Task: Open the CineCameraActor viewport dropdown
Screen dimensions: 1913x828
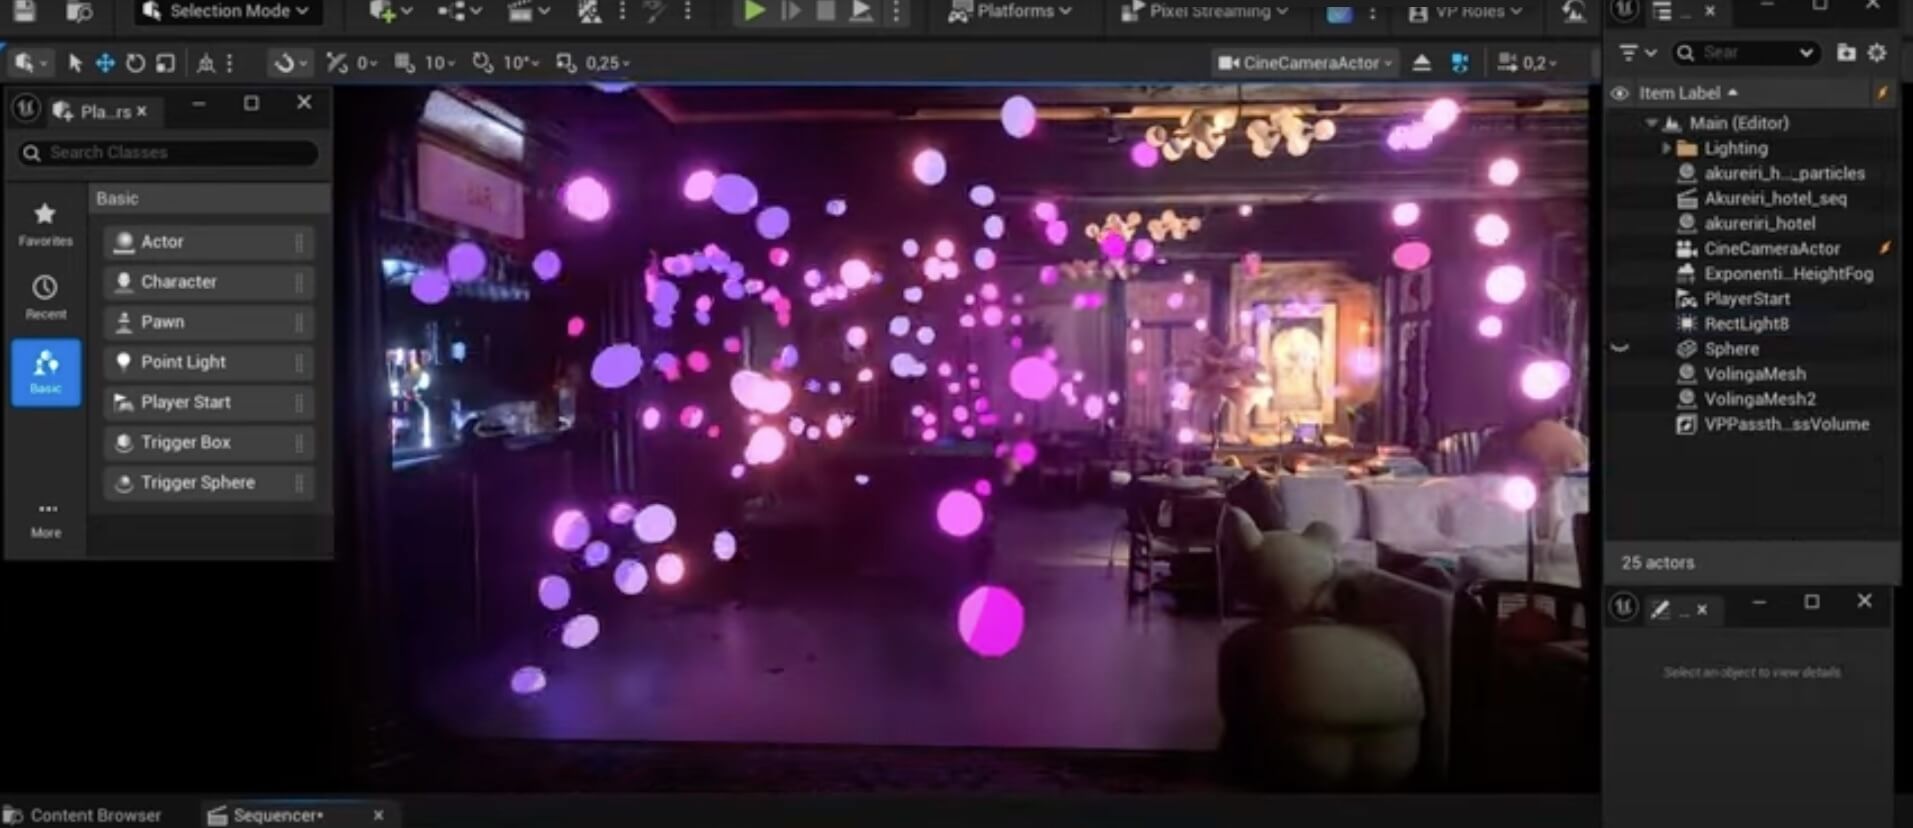Action: pyautogui.click(x=1305, y=63)
